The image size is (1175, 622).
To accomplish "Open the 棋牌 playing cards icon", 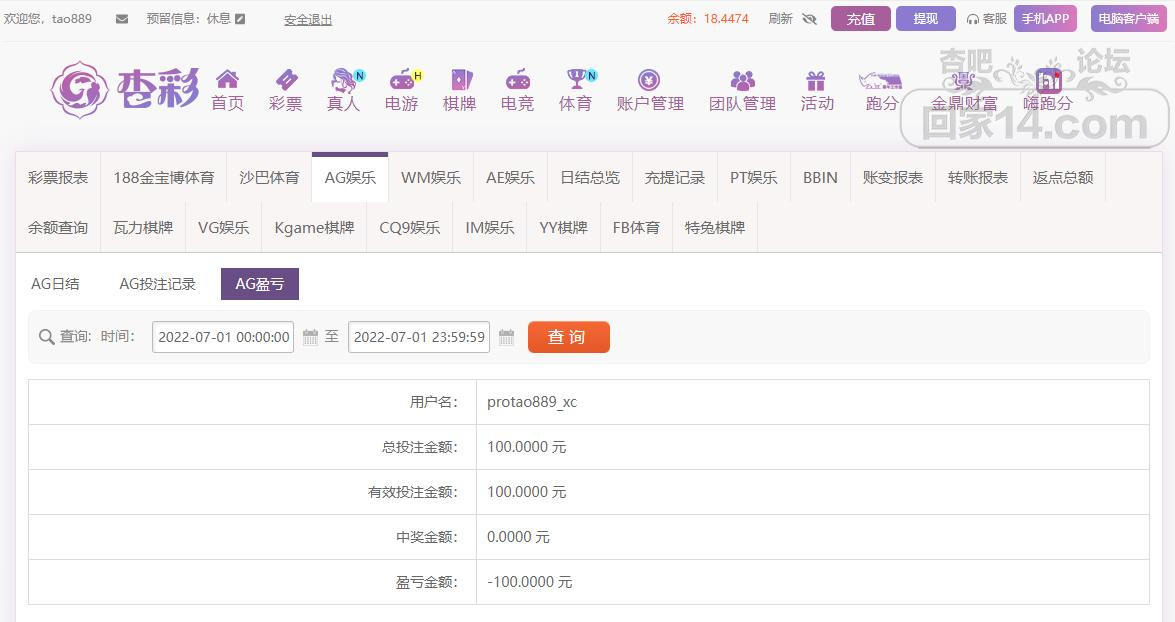I will pos(460,79).
